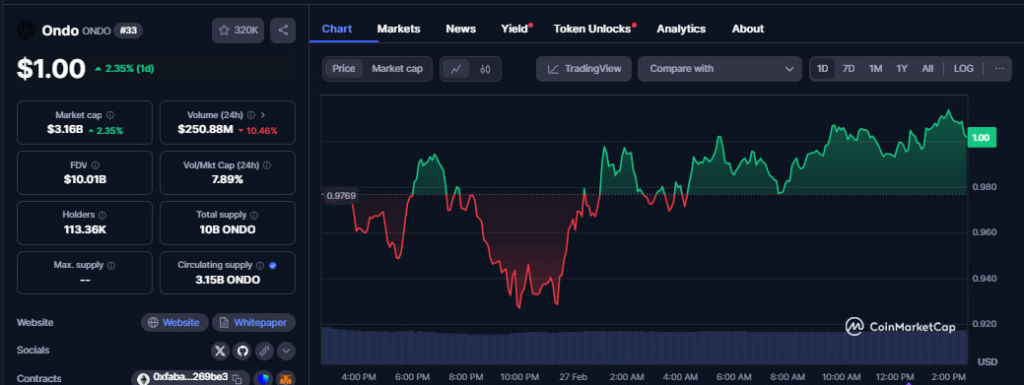The height and width of the screenshot is (385, 1024).
Task: Click the 7.89% Vol/Mkt Cap value
Action: pyautogui.click(x=227, y=179)
